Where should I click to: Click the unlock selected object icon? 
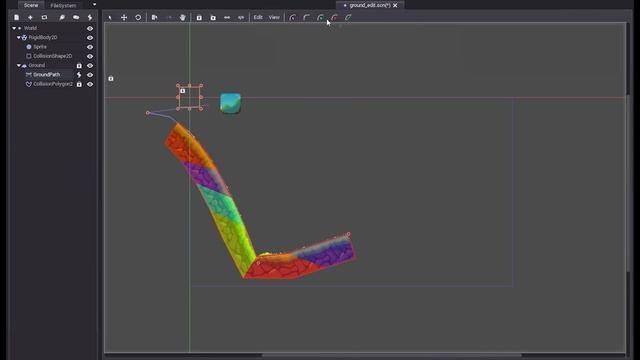tap(213, 18)
